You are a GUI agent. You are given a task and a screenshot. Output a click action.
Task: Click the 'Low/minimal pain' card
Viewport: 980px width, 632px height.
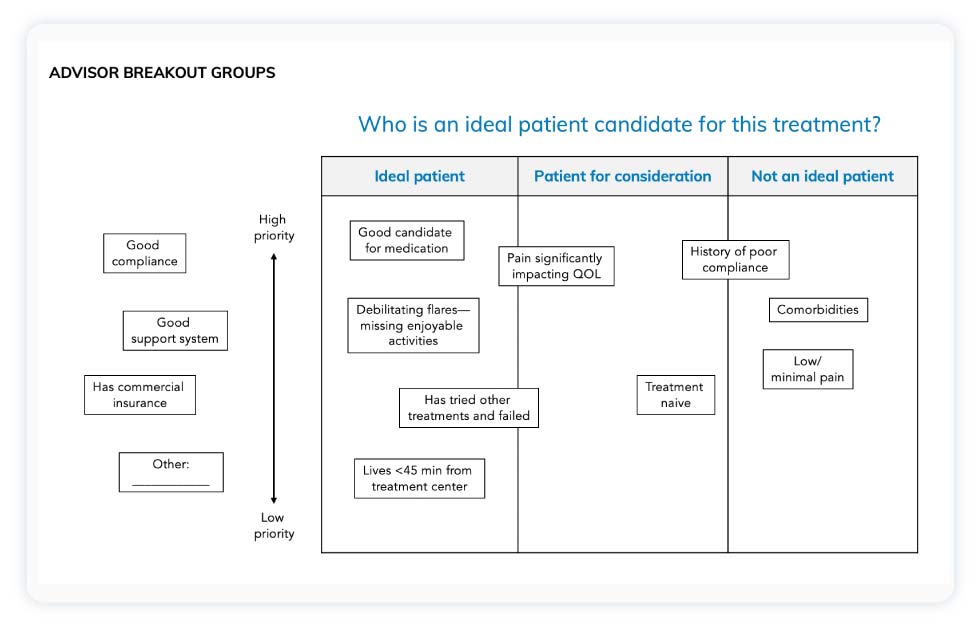click(x=807, y=369)
